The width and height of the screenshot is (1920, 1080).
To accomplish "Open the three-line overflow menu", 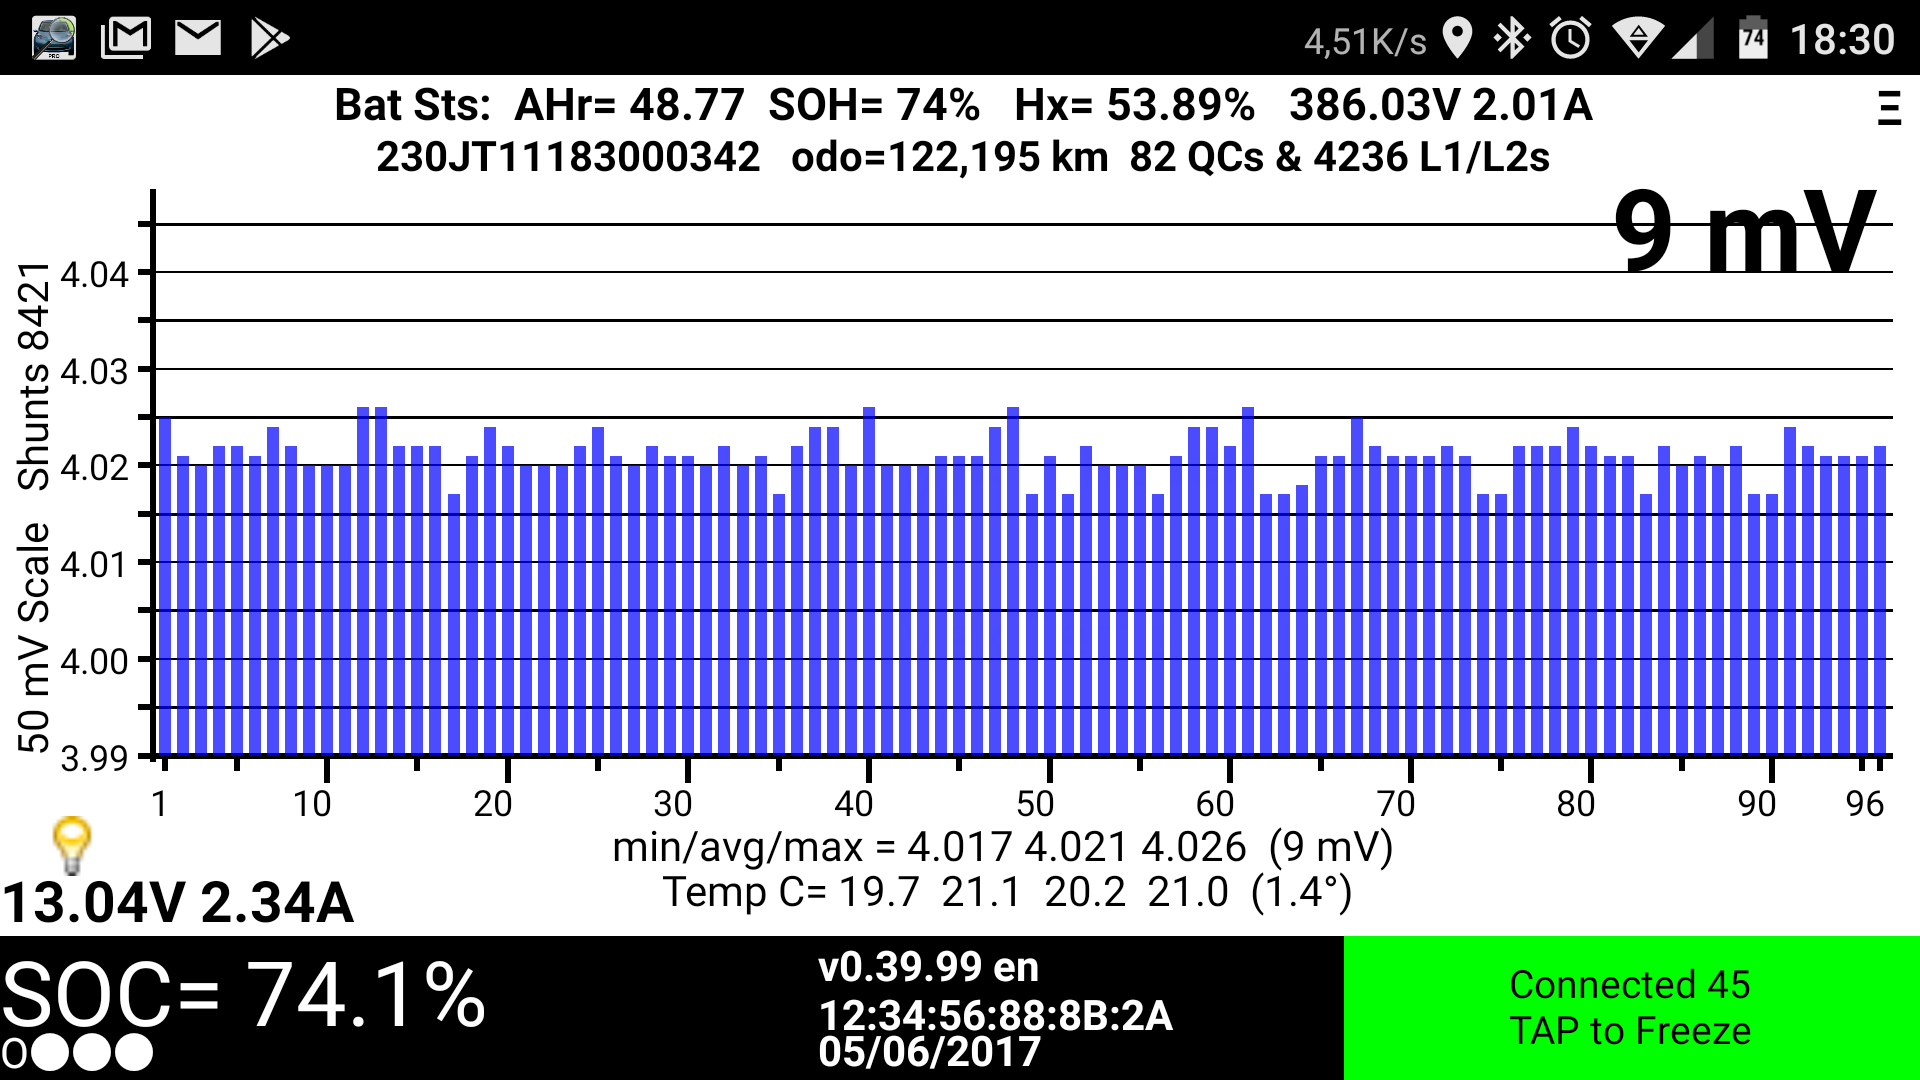I will coord(1888,108).
